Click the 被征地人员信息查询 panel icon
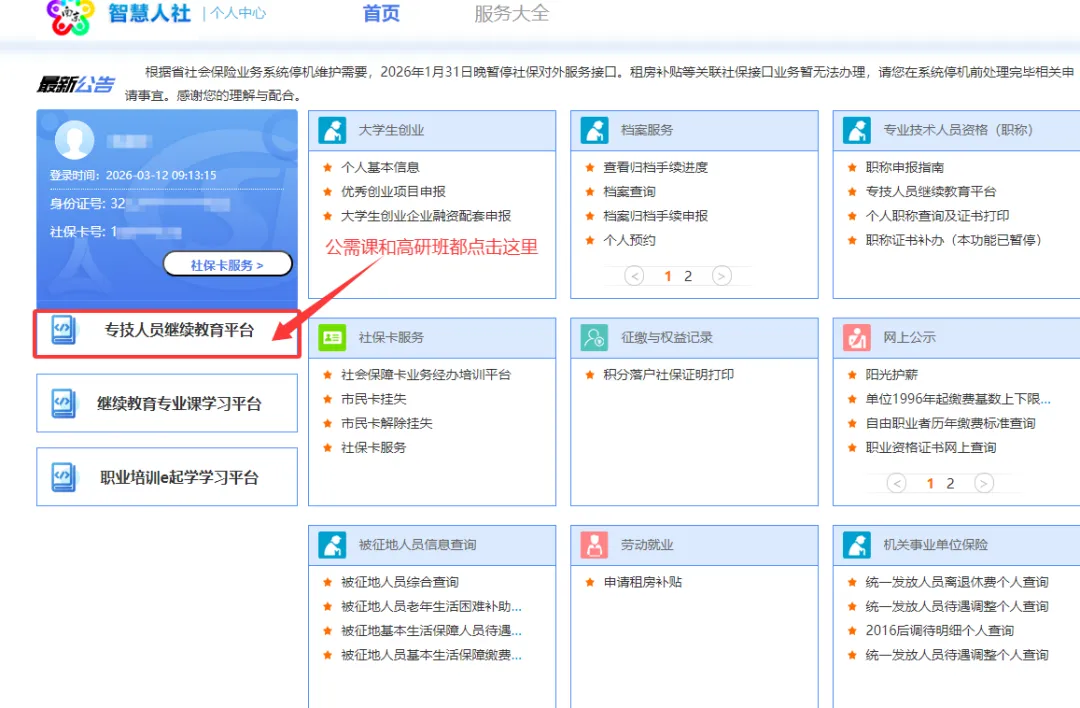The width and height of the screenshot is (1080, 708). point(332,545)
